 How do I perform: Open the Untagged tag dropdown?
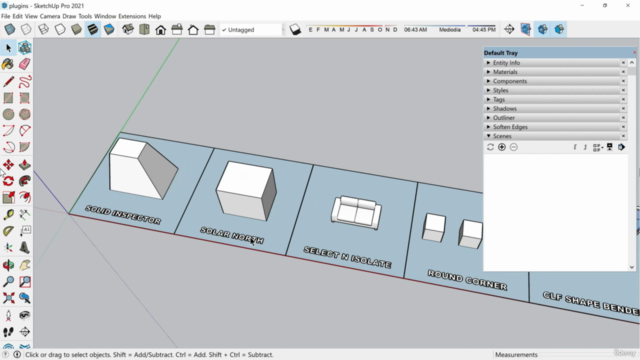coord(251,30)
